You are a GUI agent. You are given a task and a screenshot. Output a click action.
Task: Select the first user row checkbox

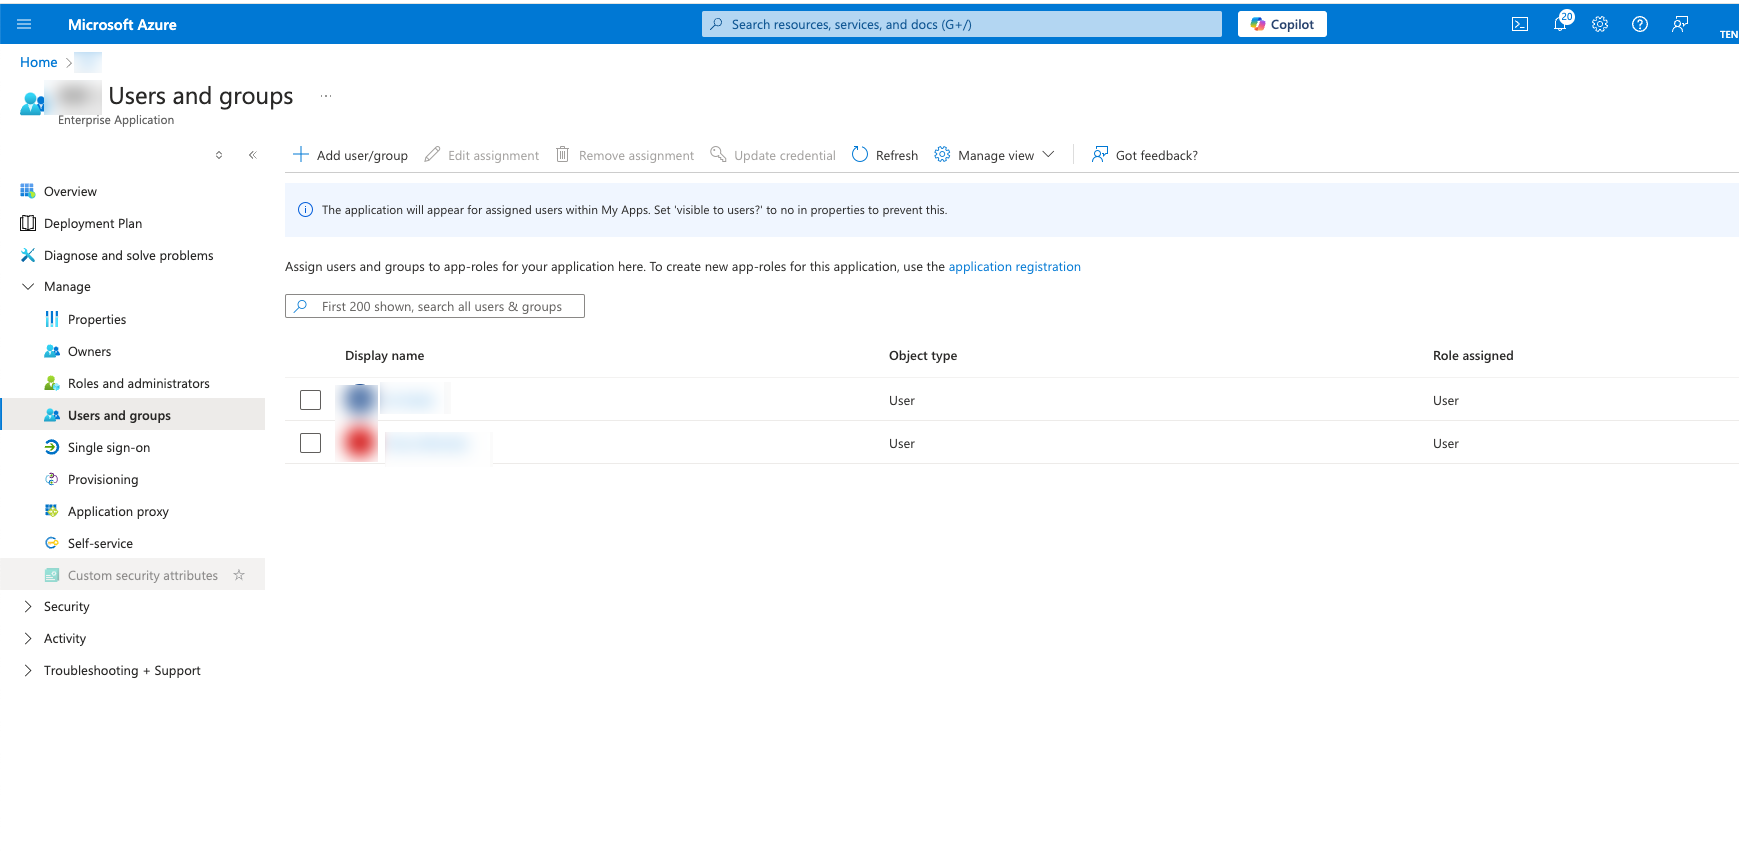310,400
